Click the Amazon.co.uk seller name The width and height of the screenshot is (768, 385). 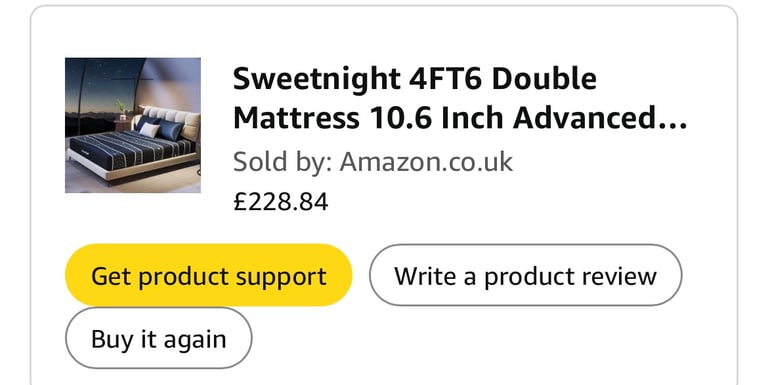426,162
